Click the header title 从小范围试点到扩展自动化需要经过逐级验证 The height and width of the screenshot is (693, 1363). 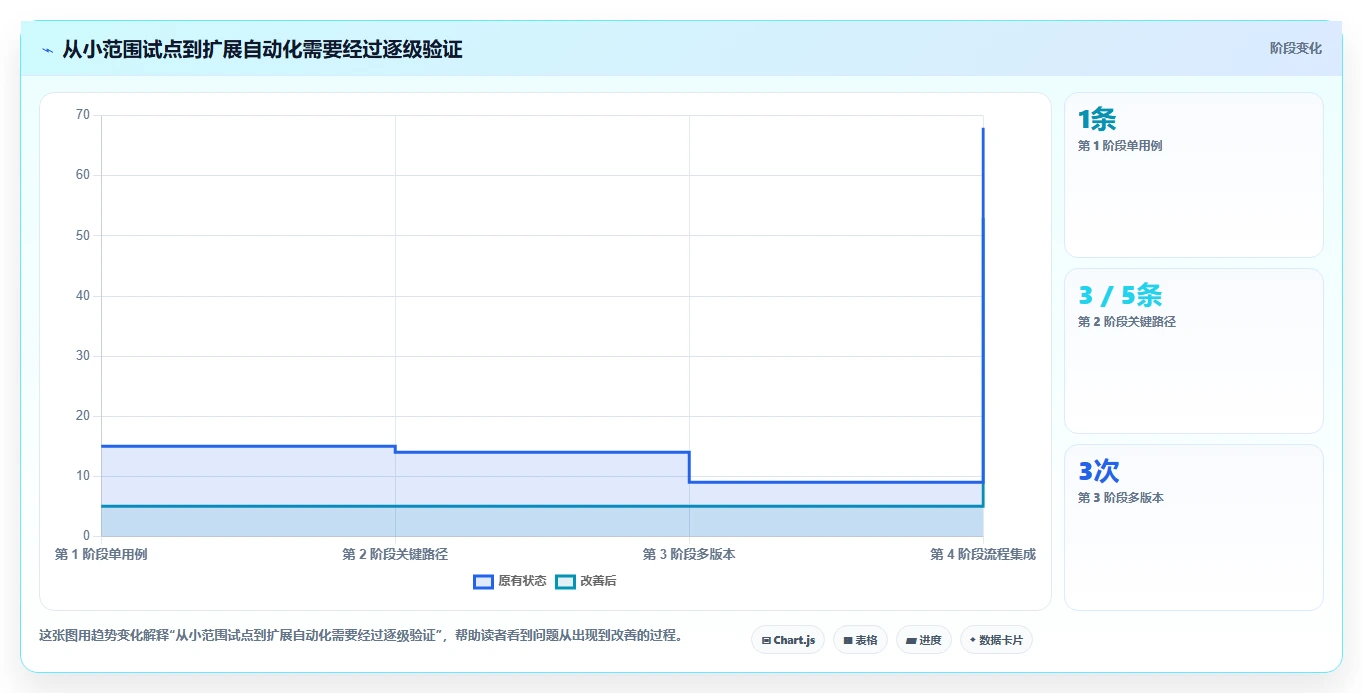click(x=262, y=49)
